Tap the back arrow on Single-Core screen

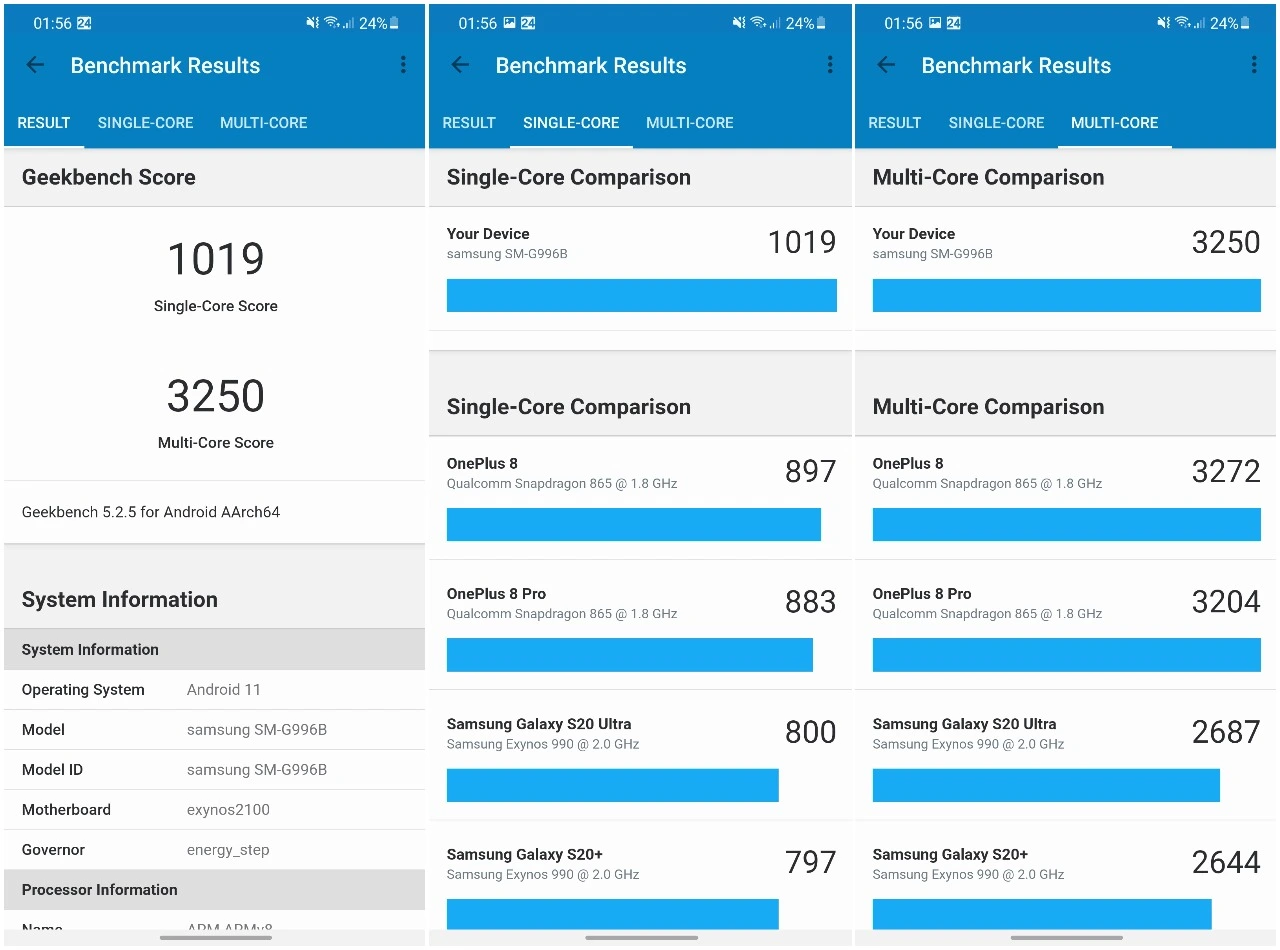[x=460, y=65]
